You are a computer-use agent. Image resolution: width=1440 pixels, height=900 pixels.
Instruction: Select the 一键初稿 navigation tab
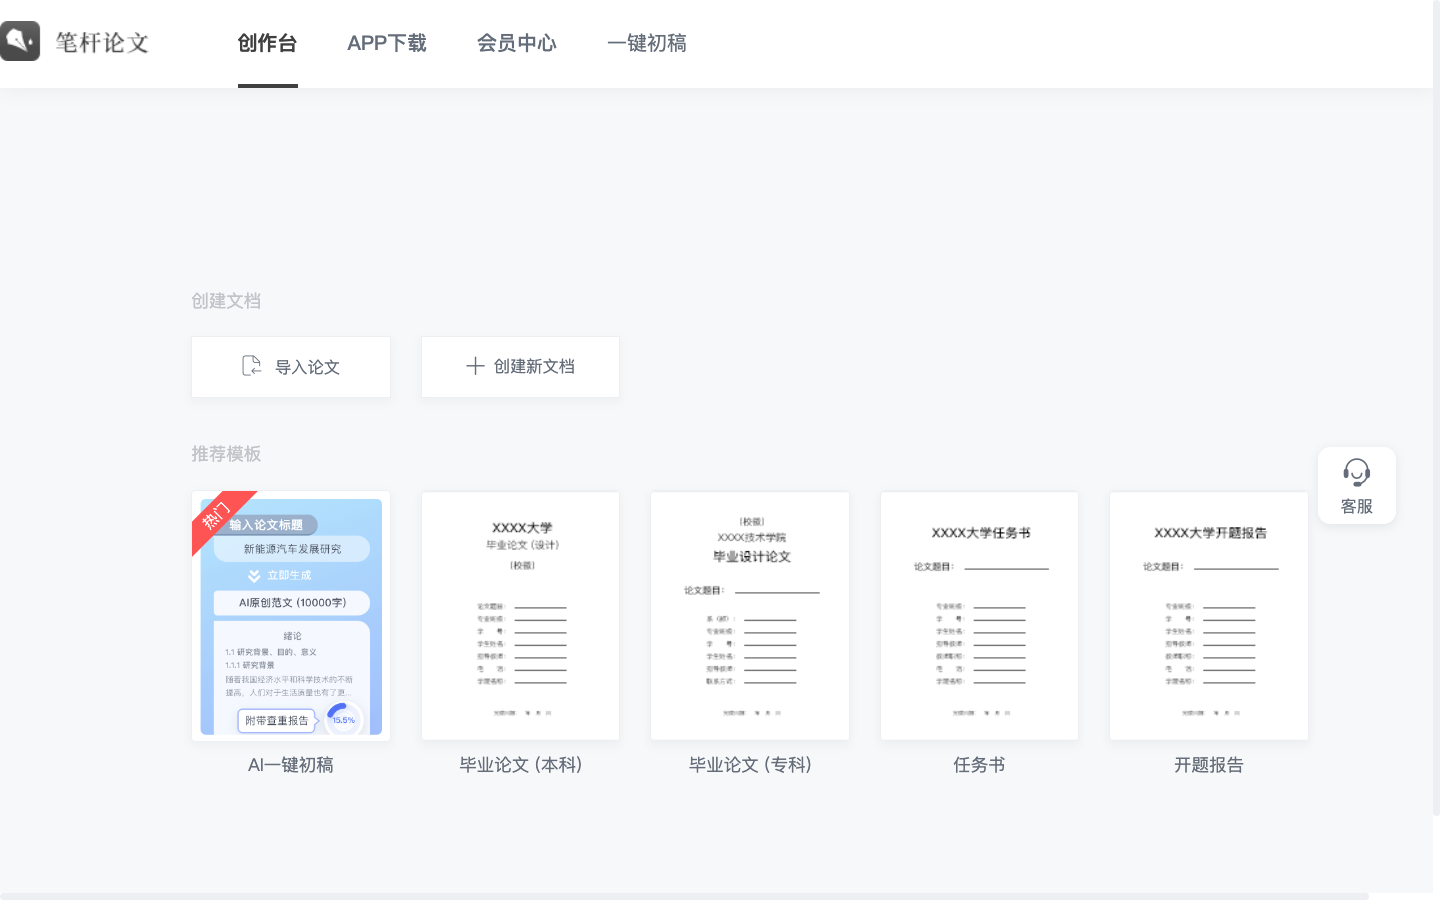[x=646, y=43]
